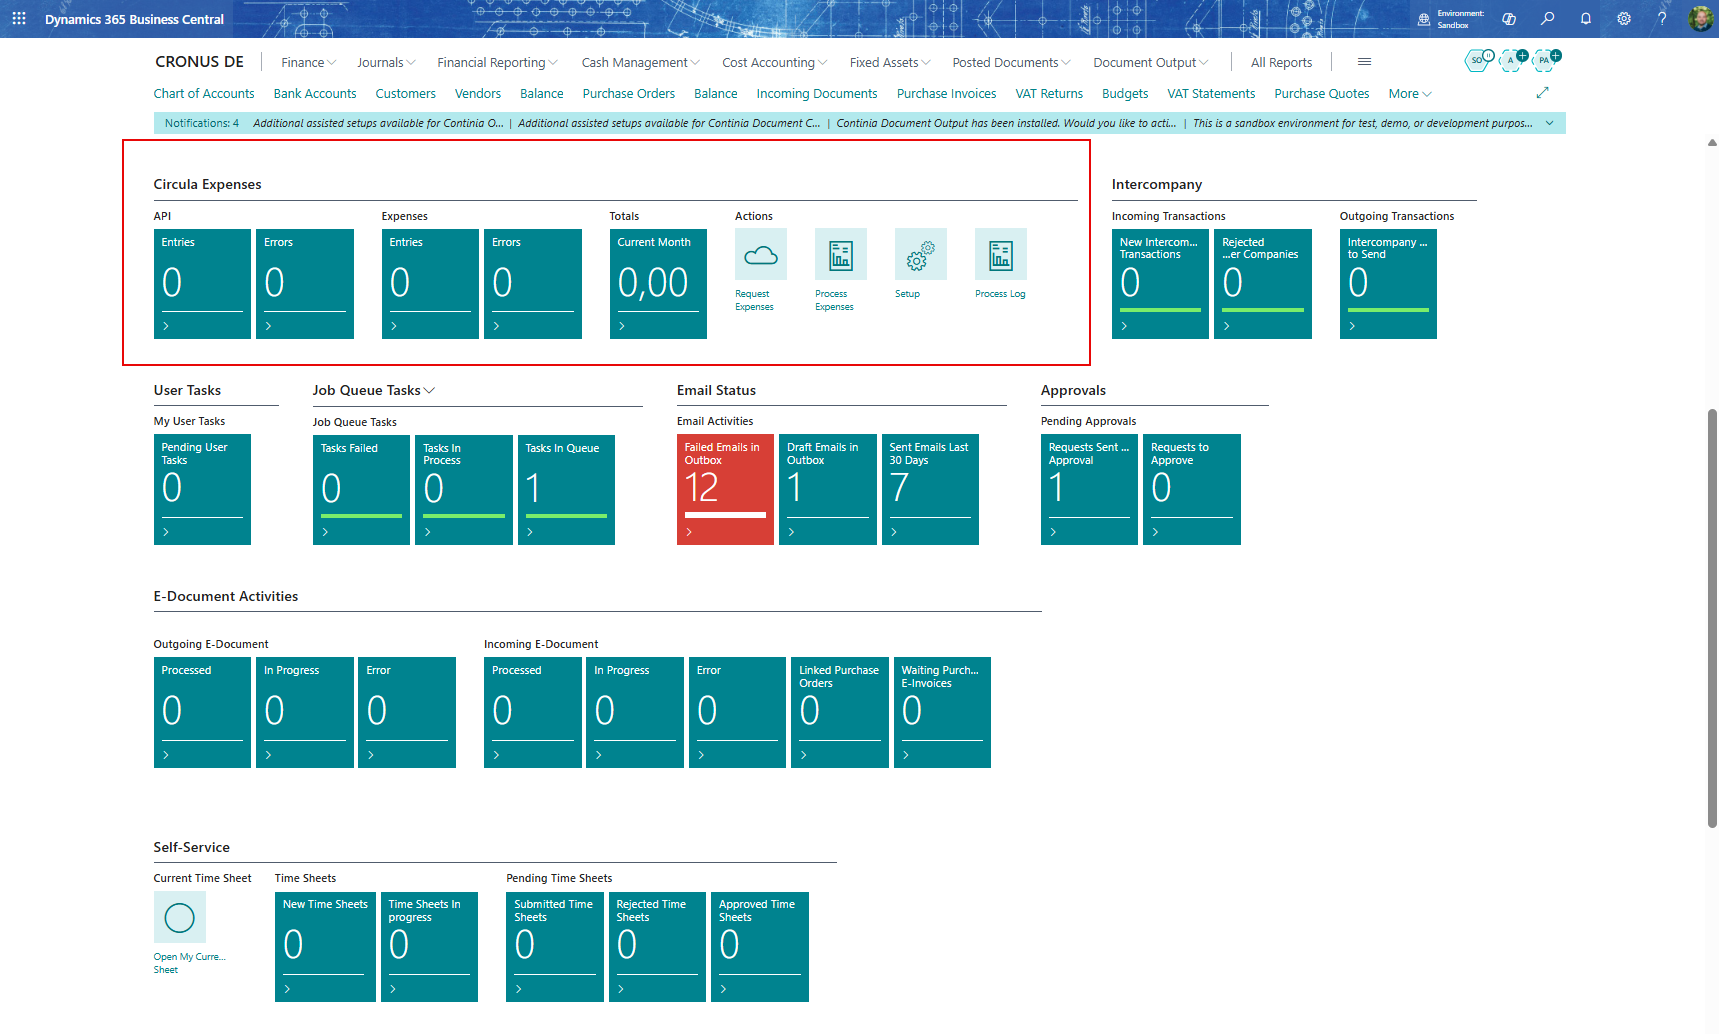Open the Approved Time Sheets tile

[760, 947]
